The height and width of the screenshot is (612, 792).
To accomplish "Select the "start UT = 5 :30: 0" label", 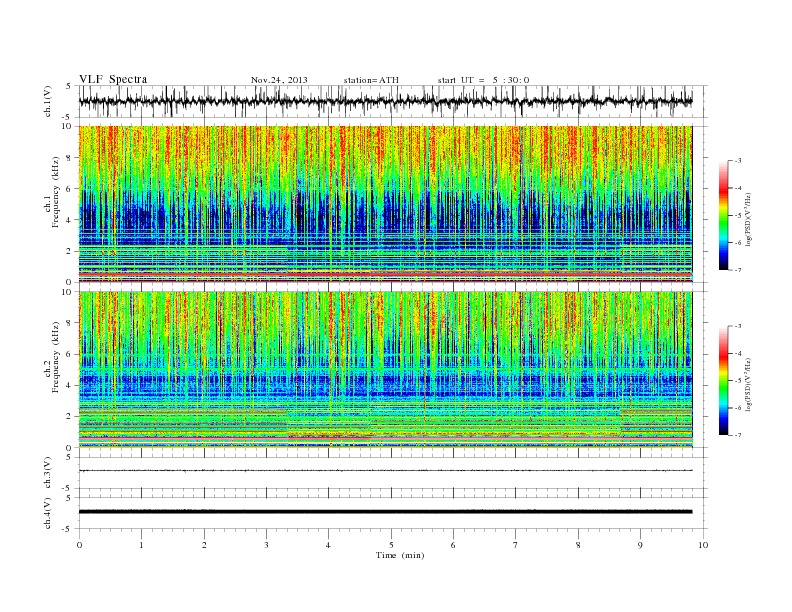I will [483, 80].
